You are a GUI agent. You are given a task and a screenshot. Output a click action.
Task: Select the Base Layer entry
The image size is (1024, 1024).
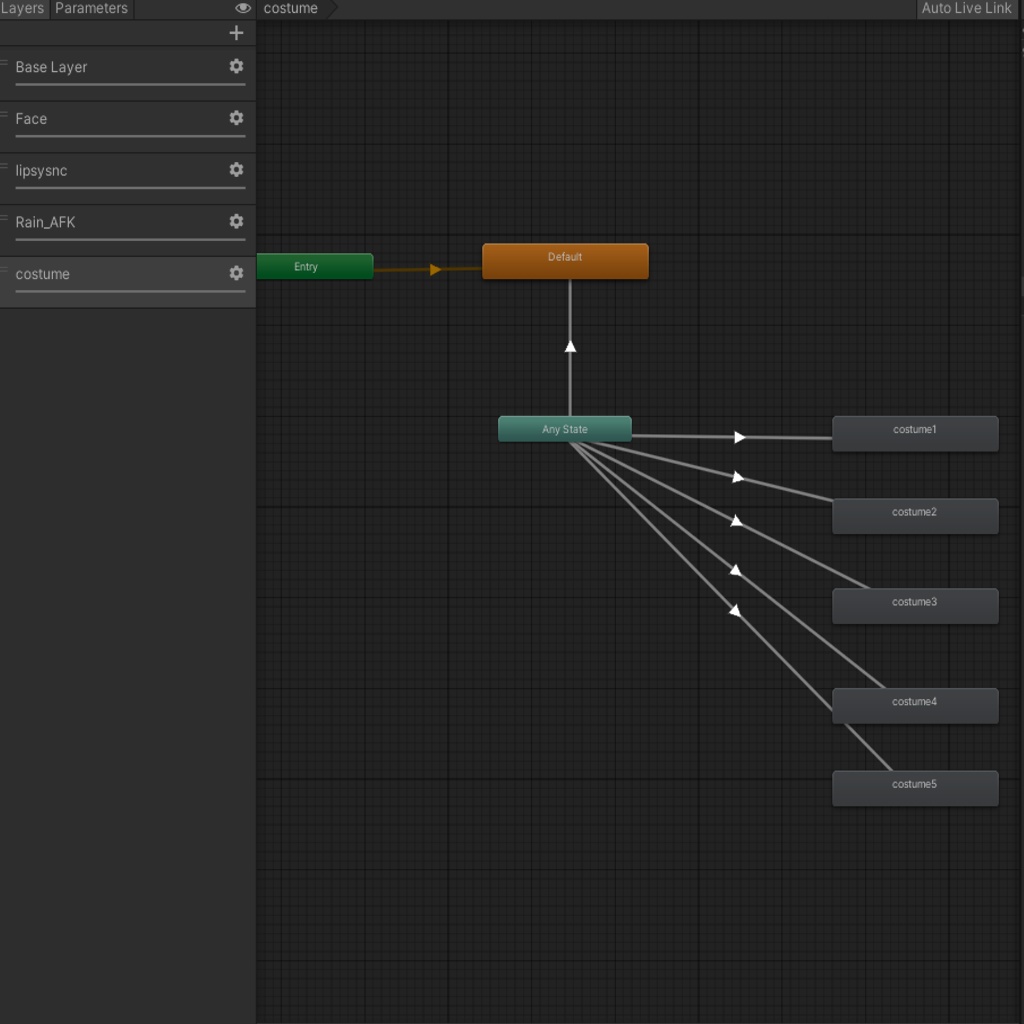pyautogui.click(x=52, y=67)
